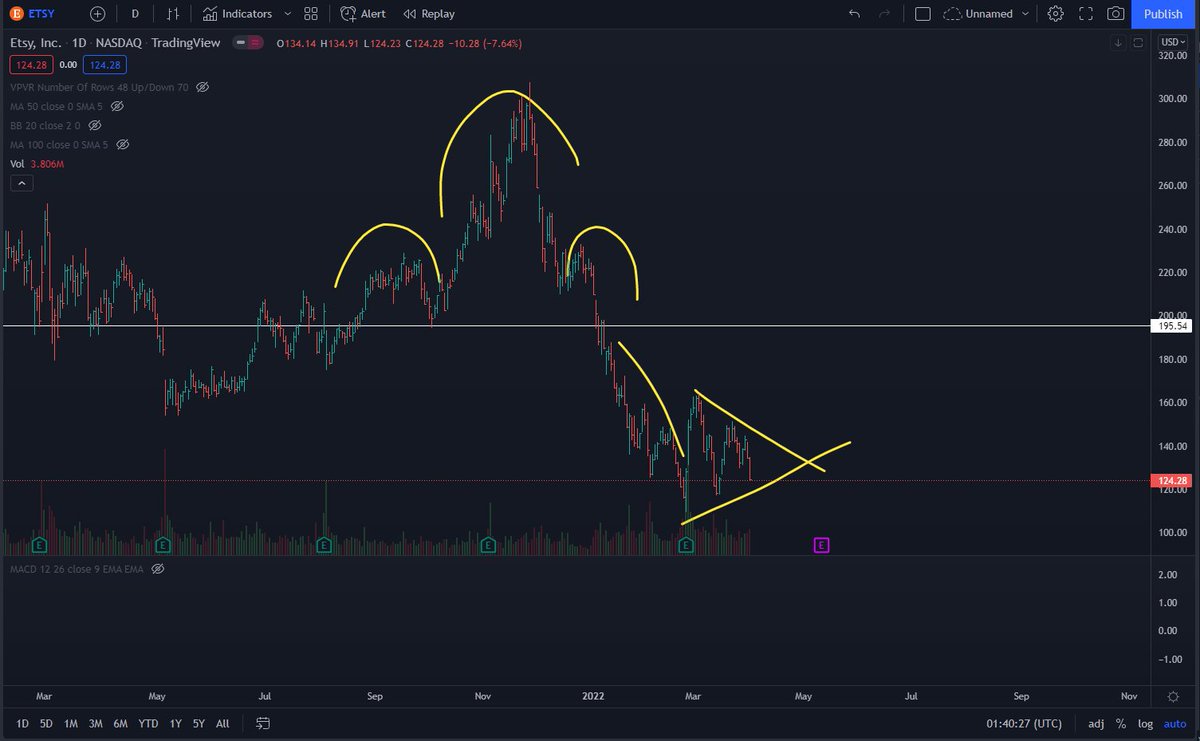Select the All date range
Viewport: 1200px width, 741px height.
pyautogui.click(x=222, y=723)
